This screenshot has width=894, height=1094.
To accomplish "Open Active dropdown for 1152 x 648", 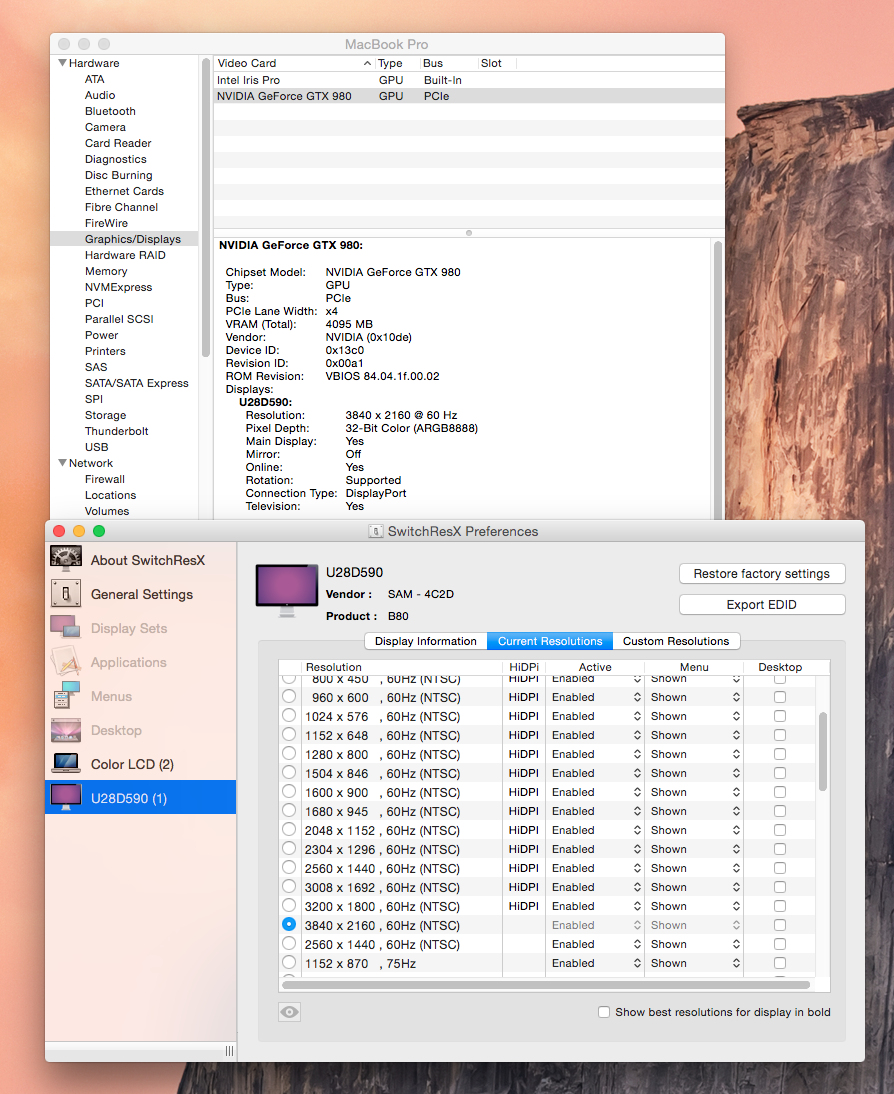I will point(595,735).
